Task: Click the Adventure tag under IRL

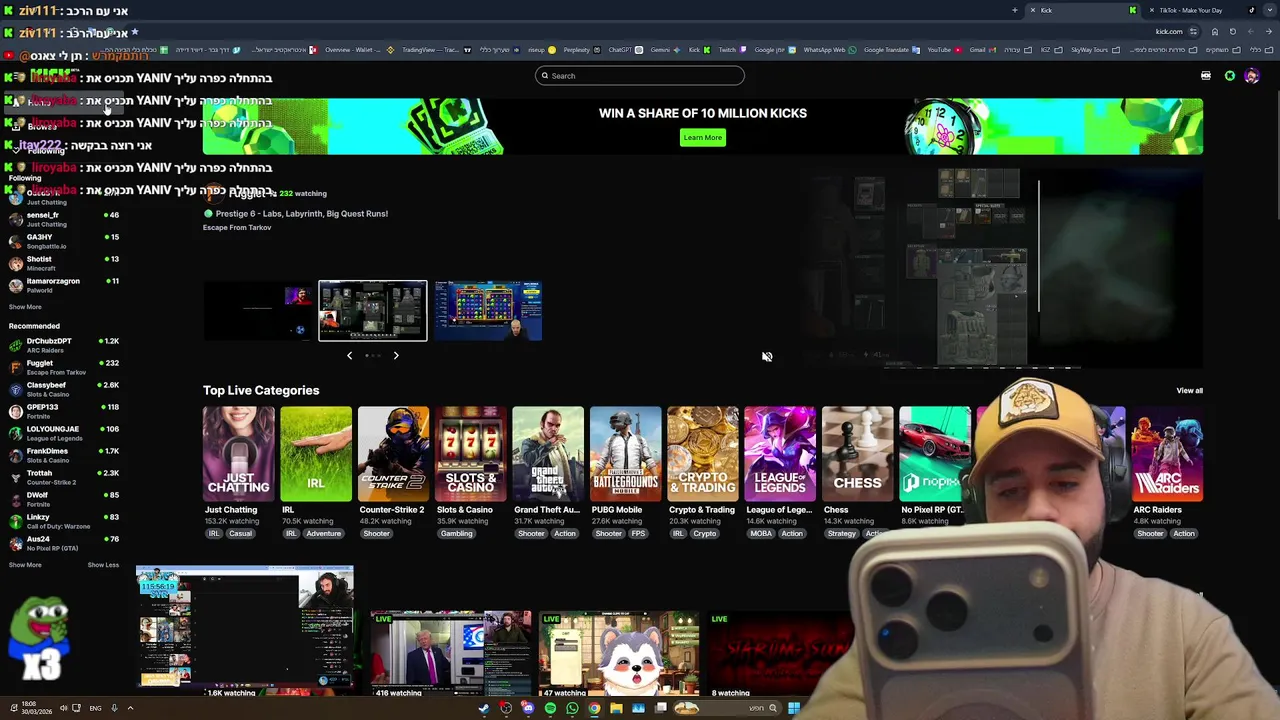Action: click(x=324, y=534)
